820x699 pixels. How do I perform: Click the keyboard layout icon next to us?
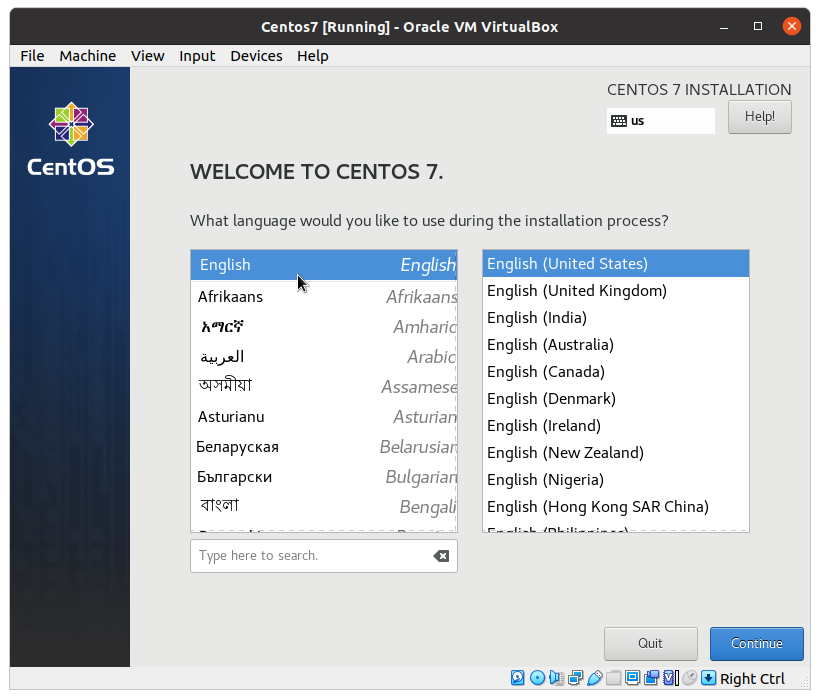(619, 121)
